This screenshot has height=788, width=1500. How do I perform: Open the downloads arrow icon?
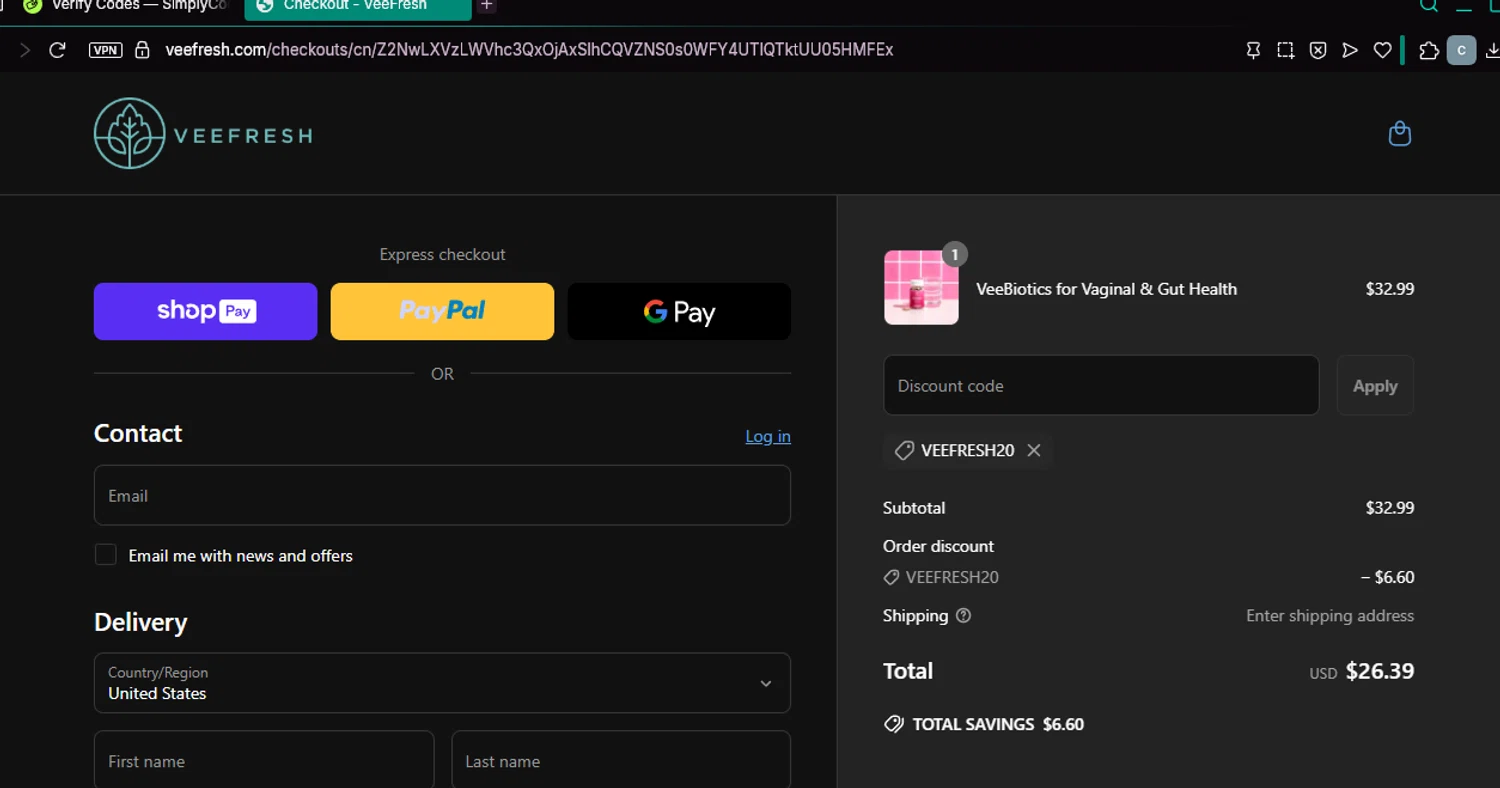pos(1492,50)
